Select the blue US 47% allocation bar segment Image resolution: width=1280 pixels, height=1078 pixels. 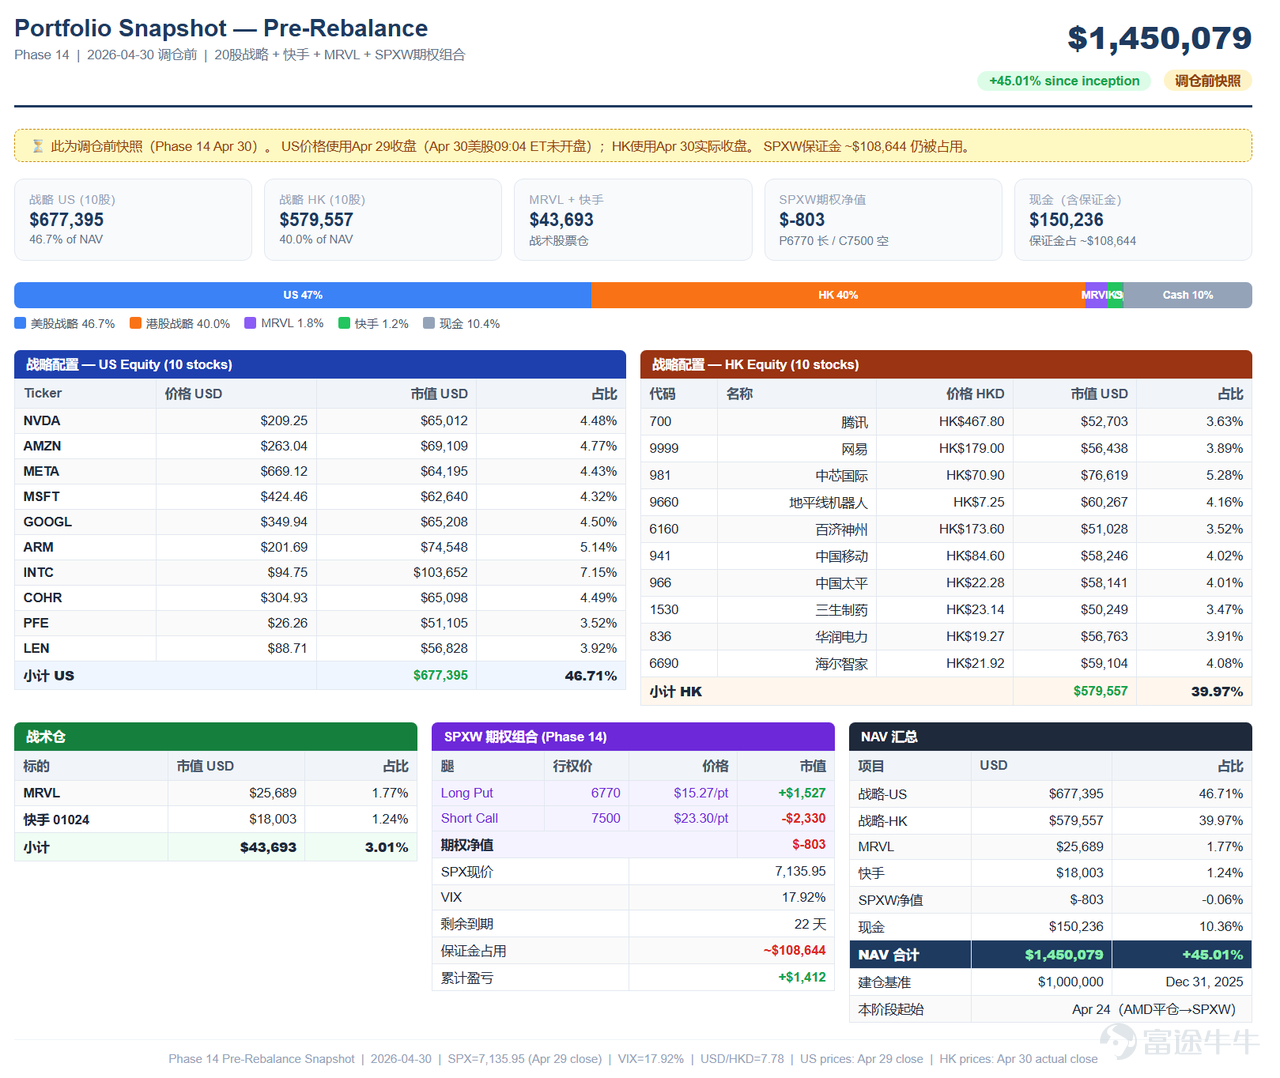(303, 295)
